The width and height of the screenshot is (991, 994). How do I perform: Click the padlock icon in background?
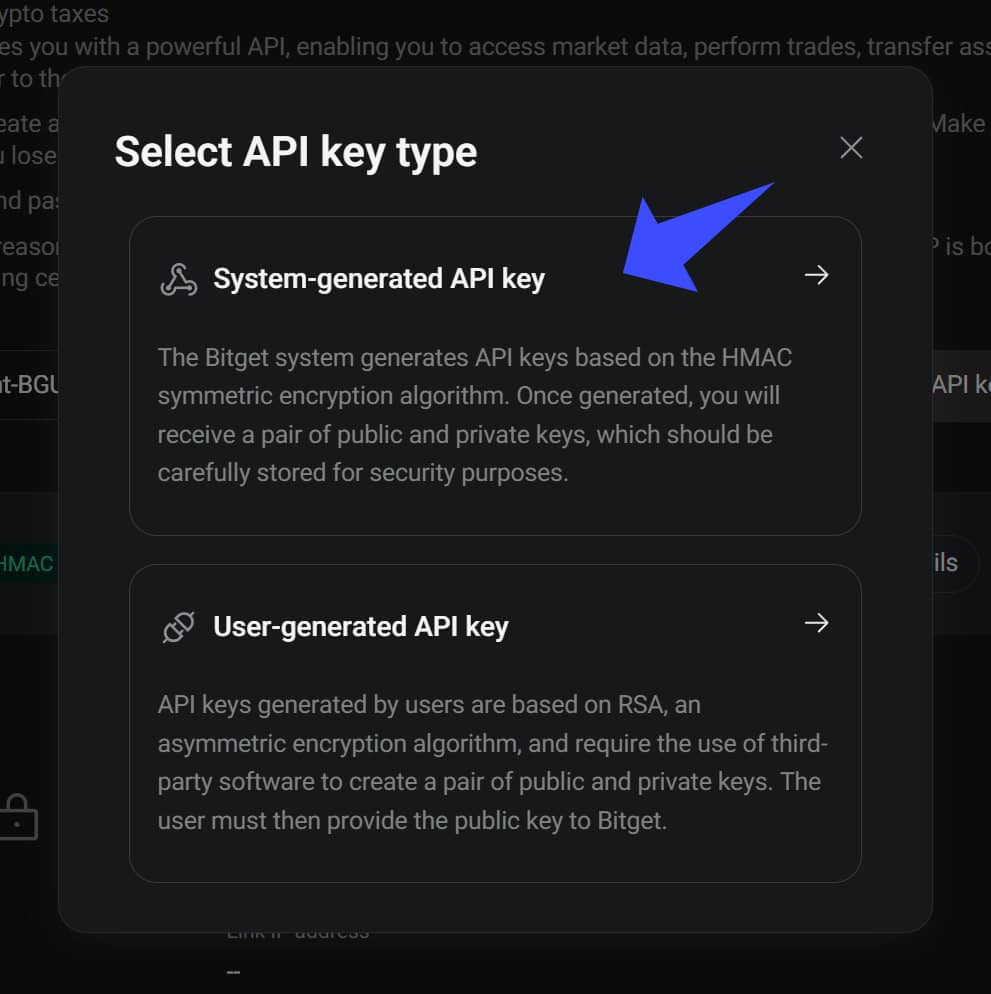coord(18,817)
